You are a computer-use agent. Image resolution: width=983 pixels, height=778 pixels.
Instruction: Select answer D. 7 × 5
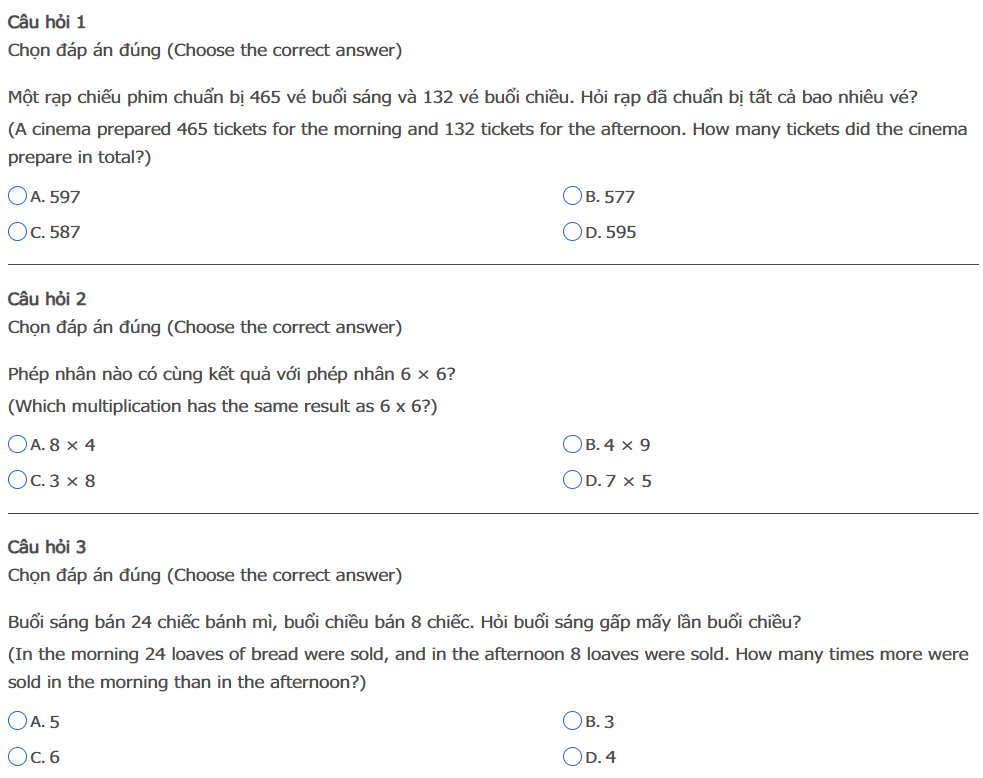pyautogui.click(x=572, y=480)
